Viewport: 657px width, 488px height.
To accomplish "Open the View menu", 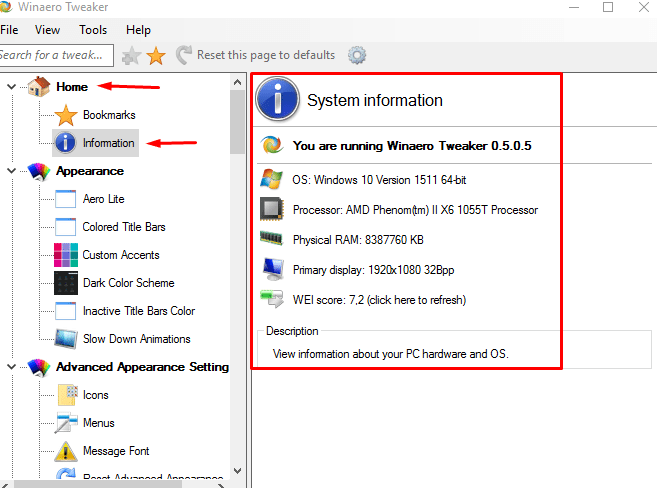I will (x=47, y=30).
